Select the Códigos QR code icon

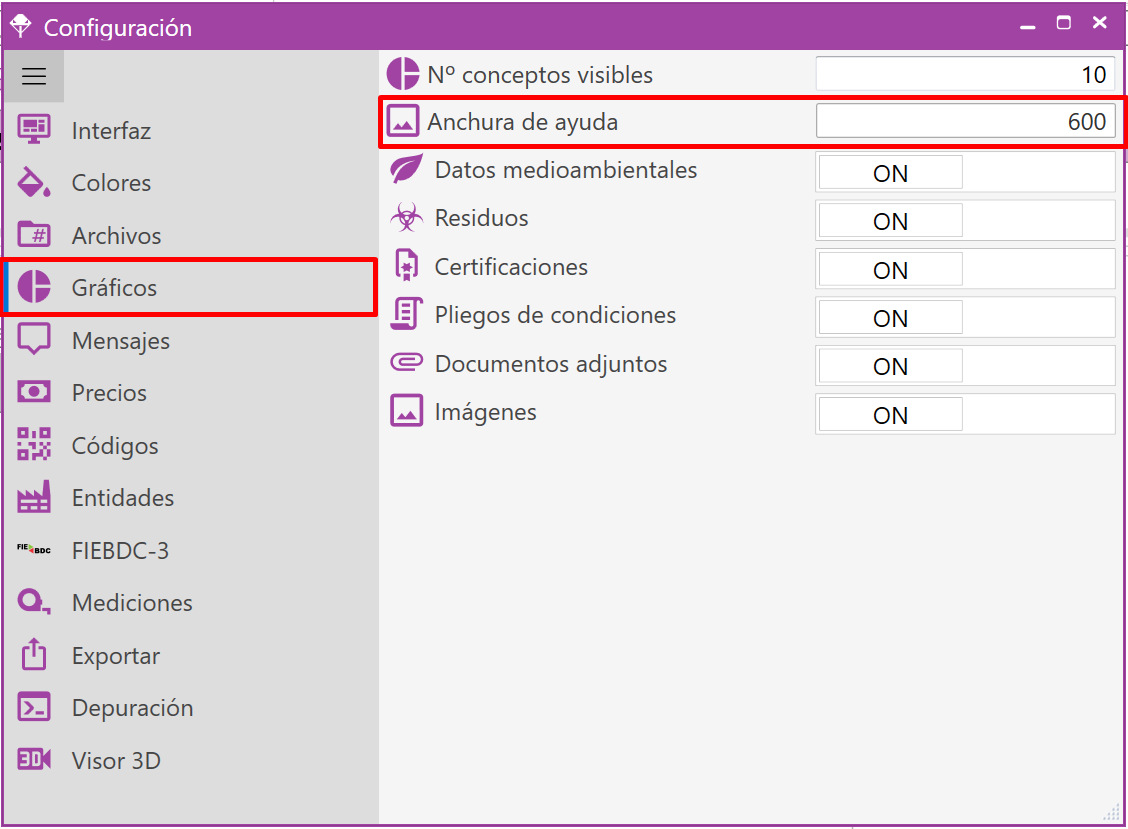tap(34, 445)
